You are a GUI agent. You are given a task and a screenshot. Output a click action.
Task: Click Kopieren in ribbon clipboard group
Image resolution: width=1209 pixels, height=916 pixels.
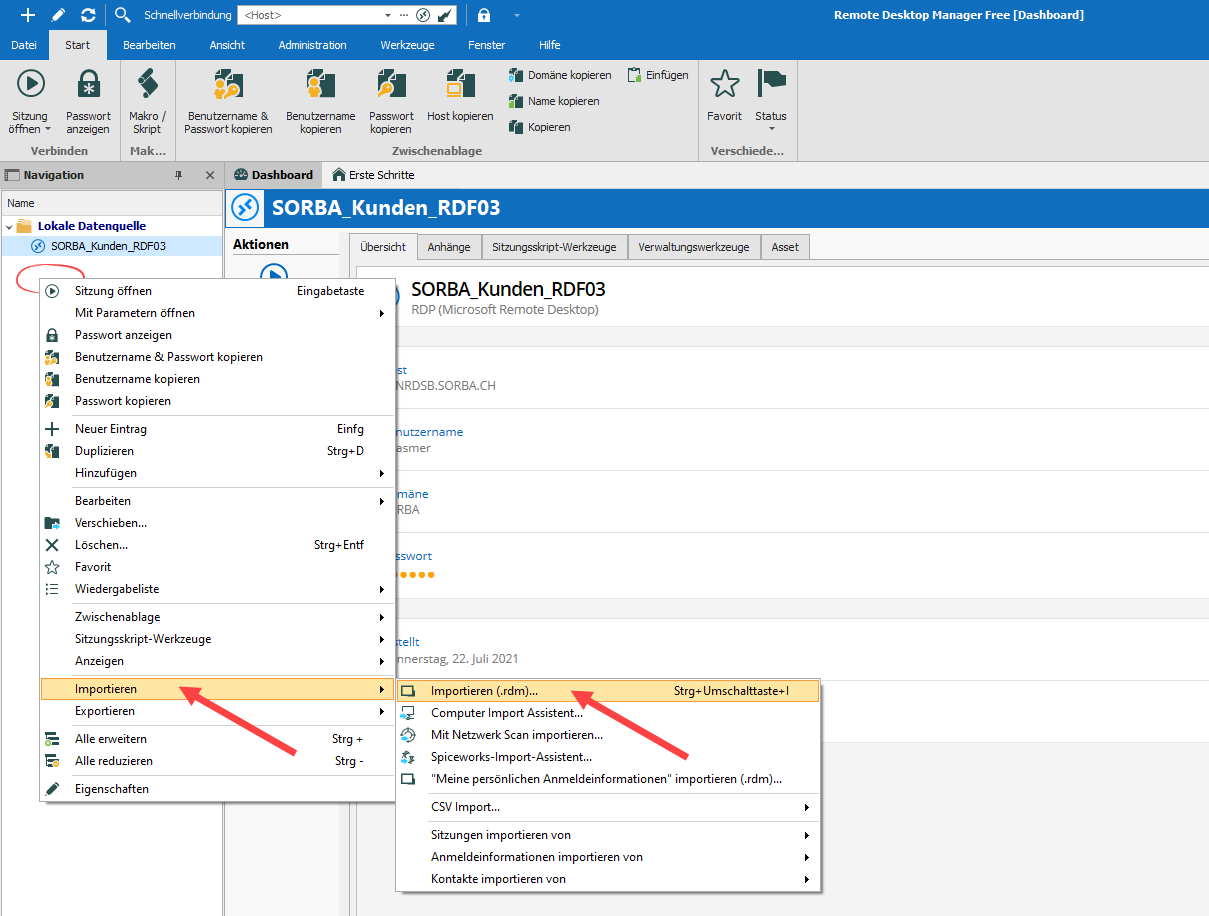(x=540, y=127)
